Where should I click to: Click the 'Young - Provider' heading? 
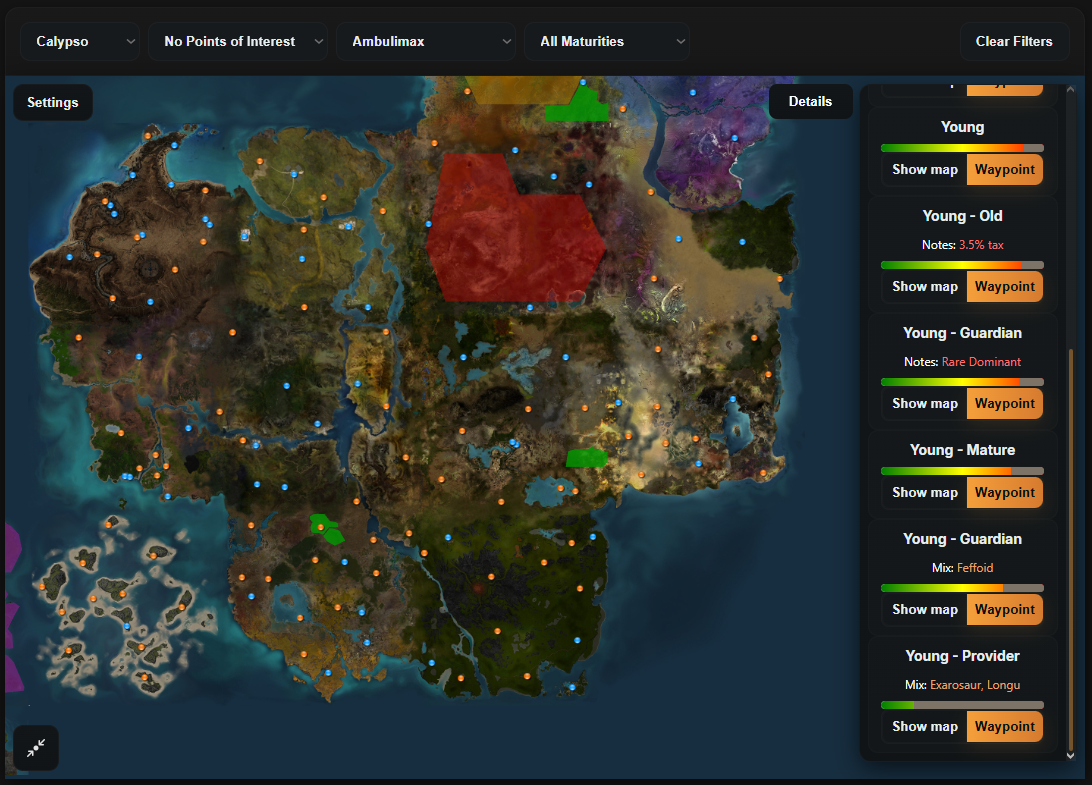tap(962, 656)
